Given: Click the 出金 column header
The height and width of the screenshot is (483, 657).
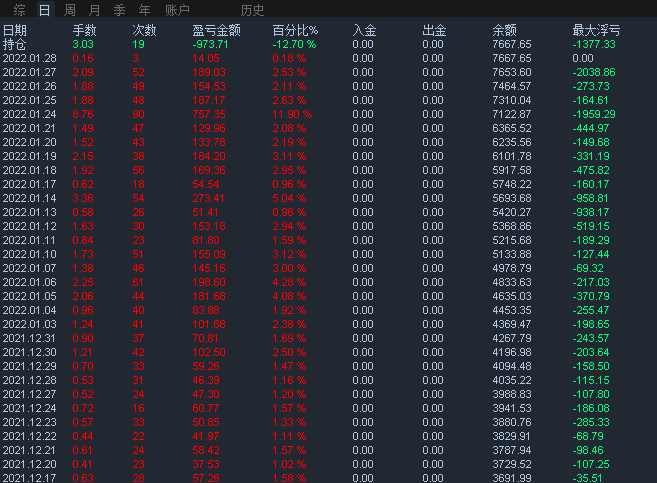Looking at the screenshot, I should [435, 30].
